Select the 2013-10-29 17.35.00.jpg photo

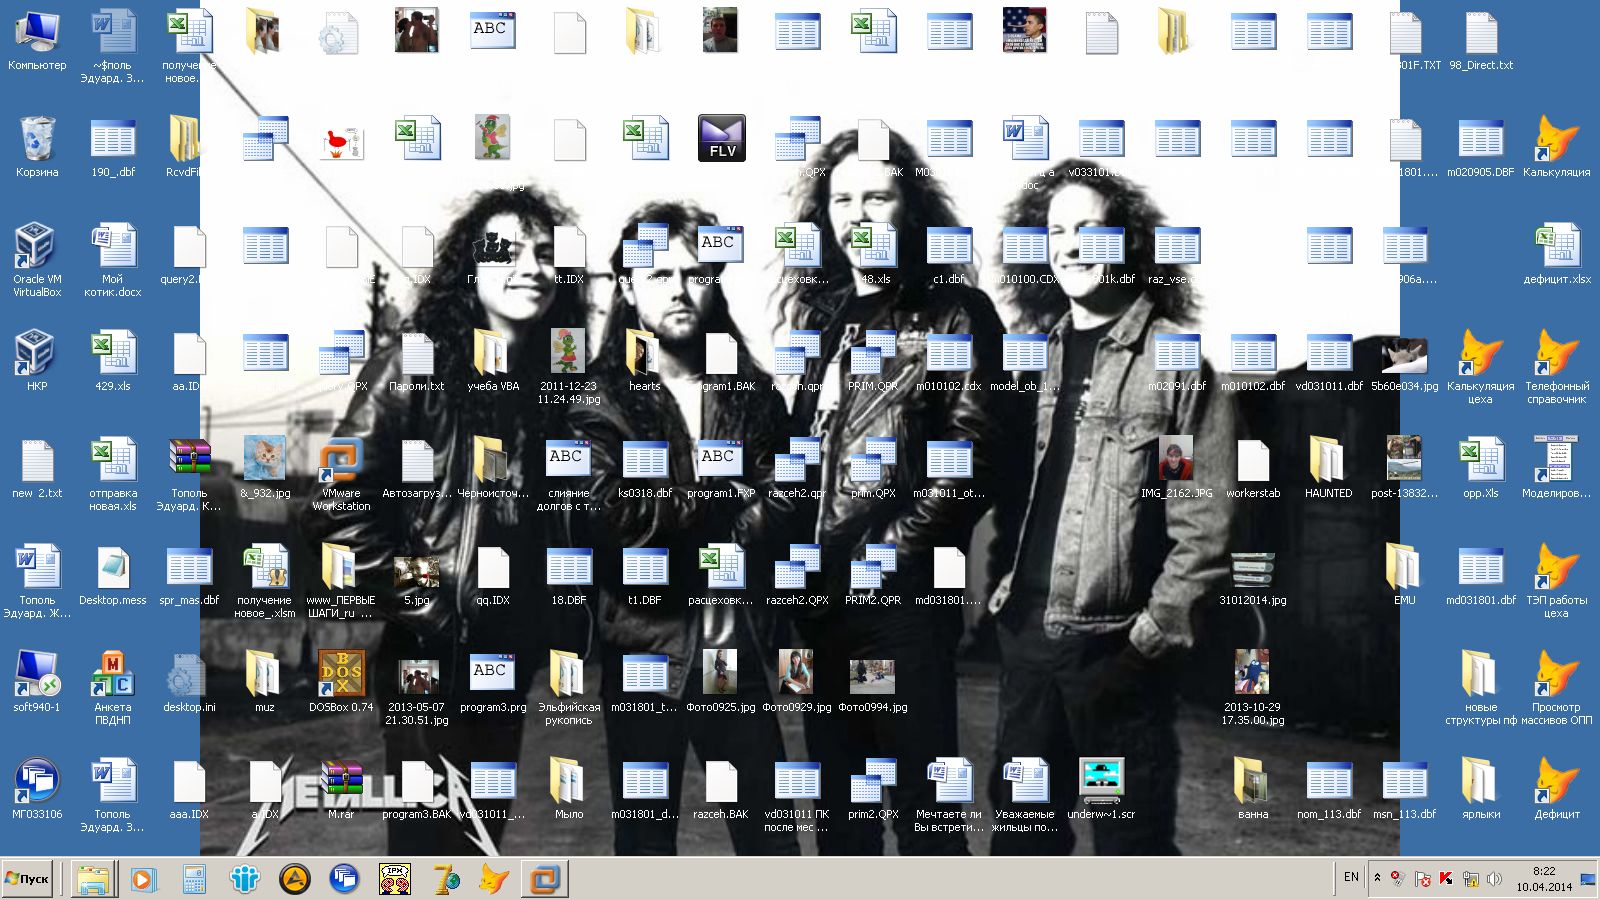(x=1253, y=688)
